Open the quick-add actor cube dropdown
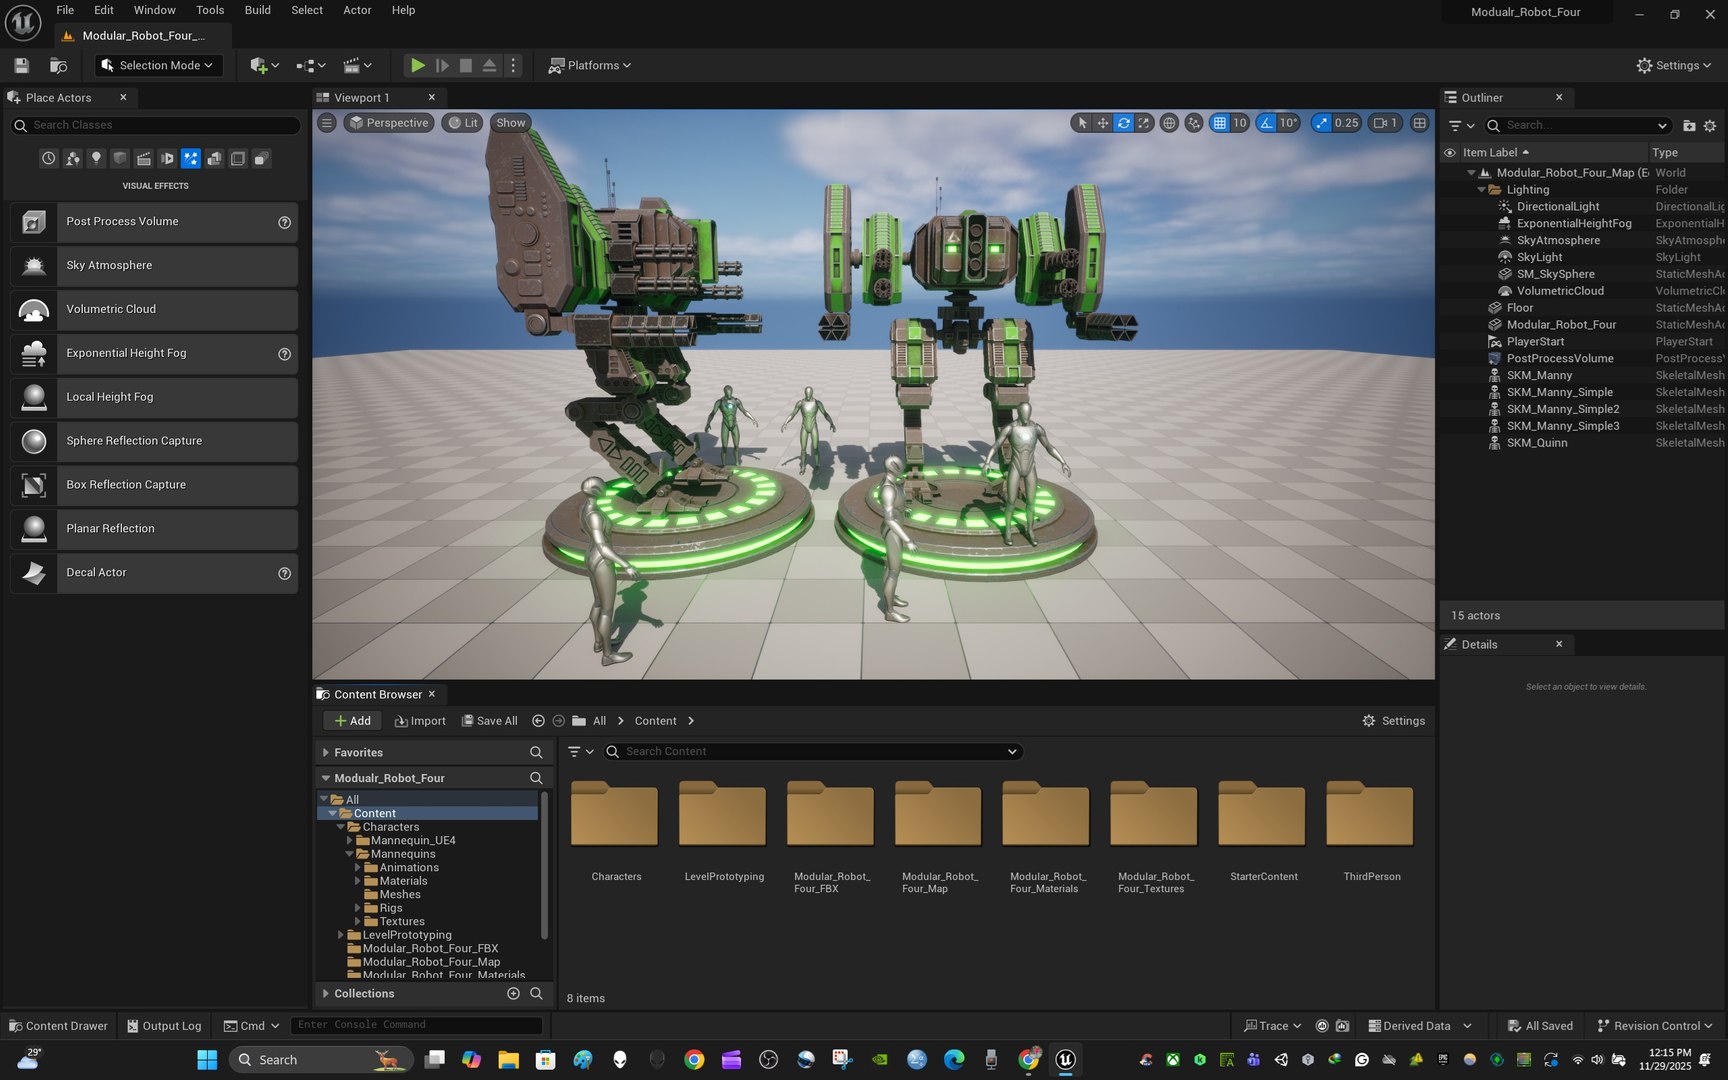The height and width of the screenshot is (1080, 1728). click(x=264, y=65)
